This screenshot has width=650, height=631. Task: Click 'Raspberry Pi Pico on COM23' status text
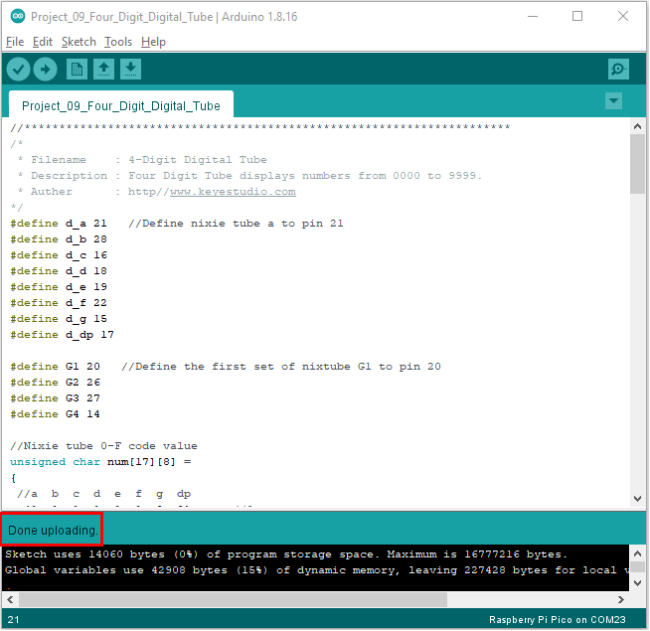click(x=557, y=619)
